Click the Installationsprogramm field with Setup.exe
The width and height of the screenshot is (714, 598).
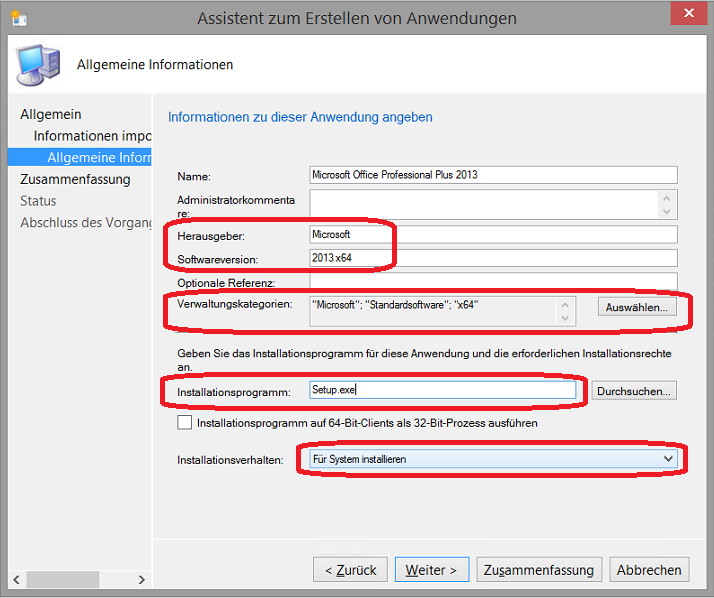pyautogui.click(x=443, y=390)
